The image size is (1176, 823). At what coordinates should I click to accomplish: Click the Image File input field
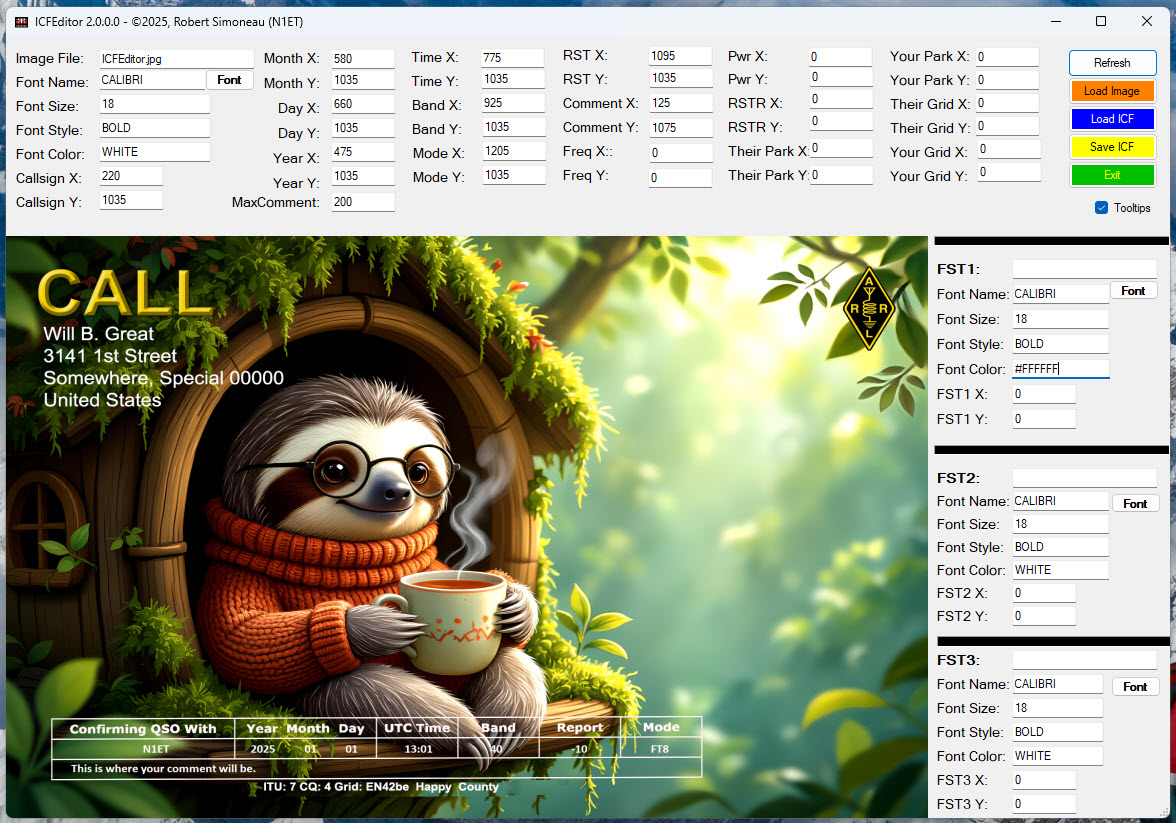[x=176, y=59]
